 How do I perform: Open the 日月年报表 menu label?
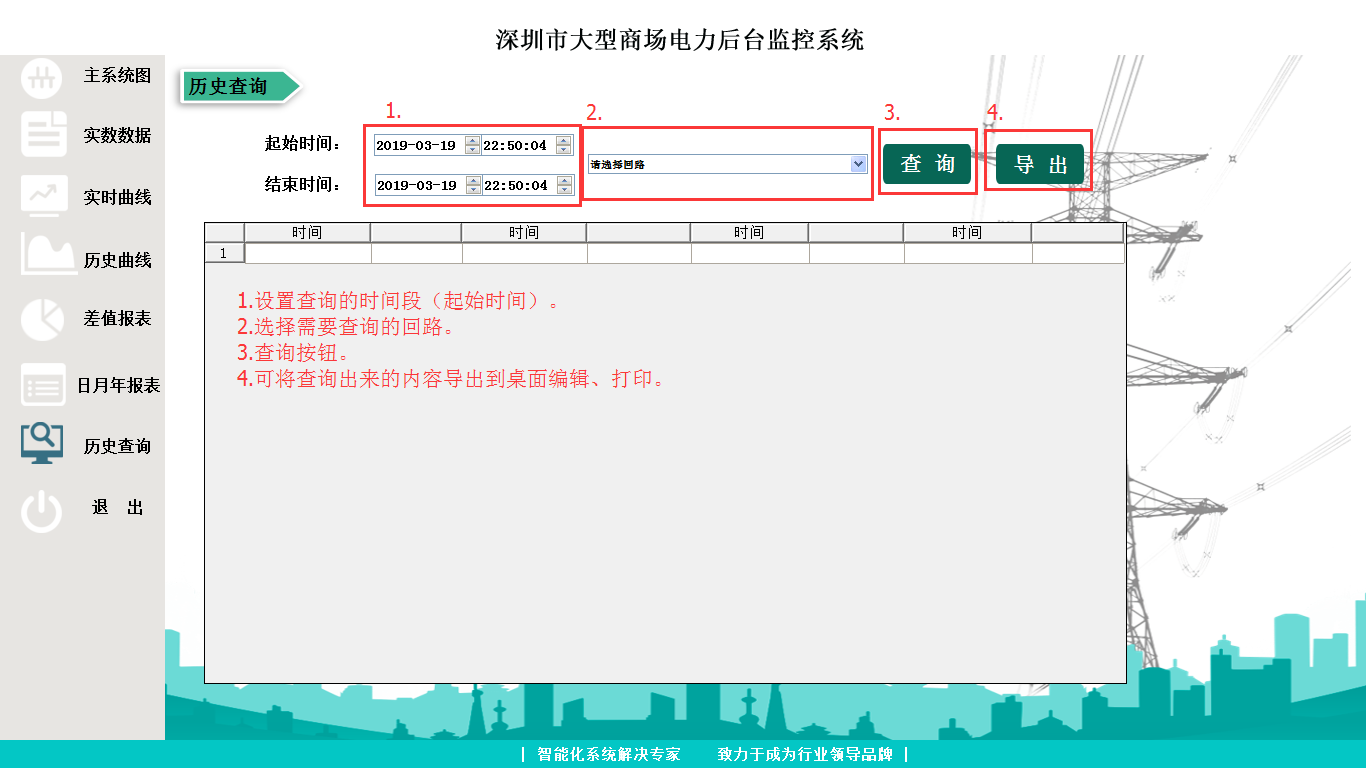coord(118,386)
